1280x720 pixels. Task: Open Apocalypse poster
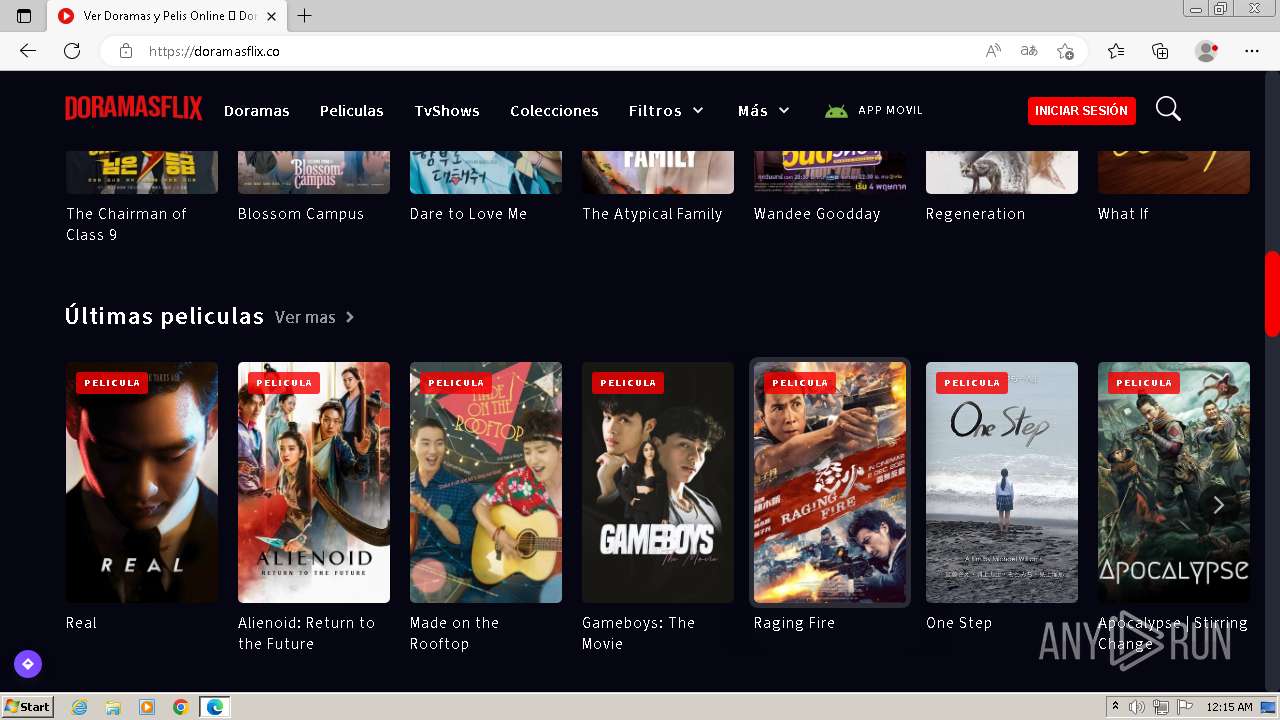(x=1174, y=482)
